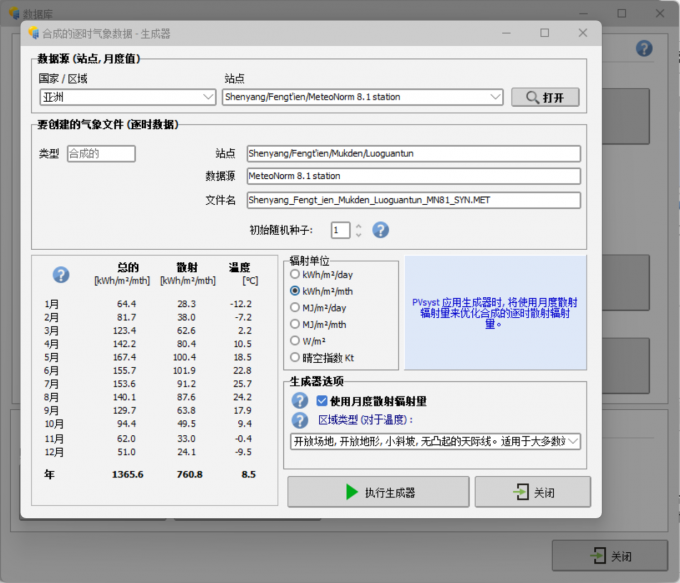Open 站点 dropdown with Shenyang station
The width and height of the screenshot is (680, 583).
pyautogui.click(x=363, y=97)
